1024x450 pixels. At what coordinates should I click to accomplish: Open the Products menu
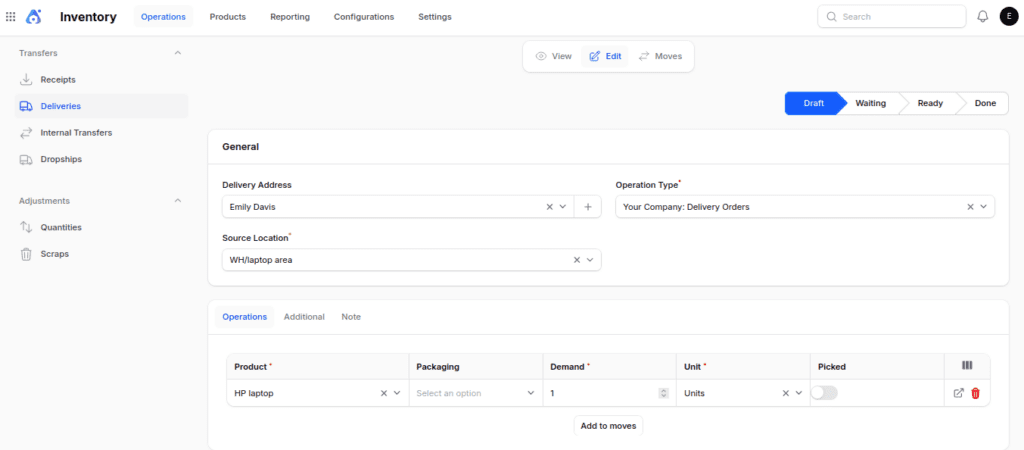pyautogui.click(x=227, y=17)
